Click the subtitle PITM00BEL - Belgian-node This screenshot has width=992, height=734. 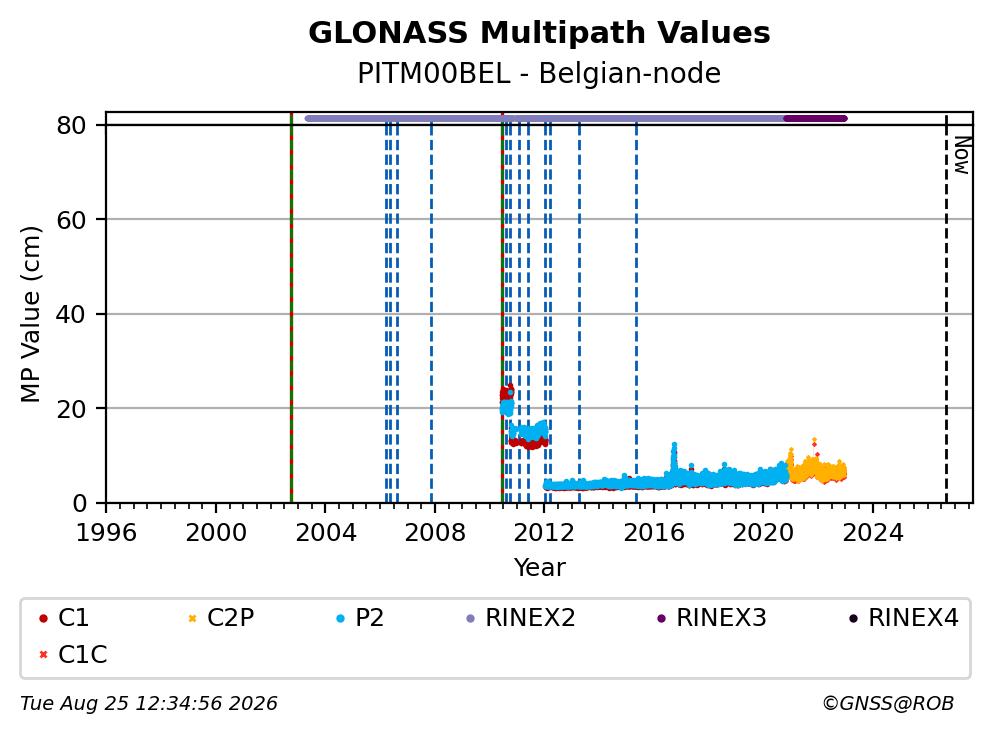(x=539, y=73)
